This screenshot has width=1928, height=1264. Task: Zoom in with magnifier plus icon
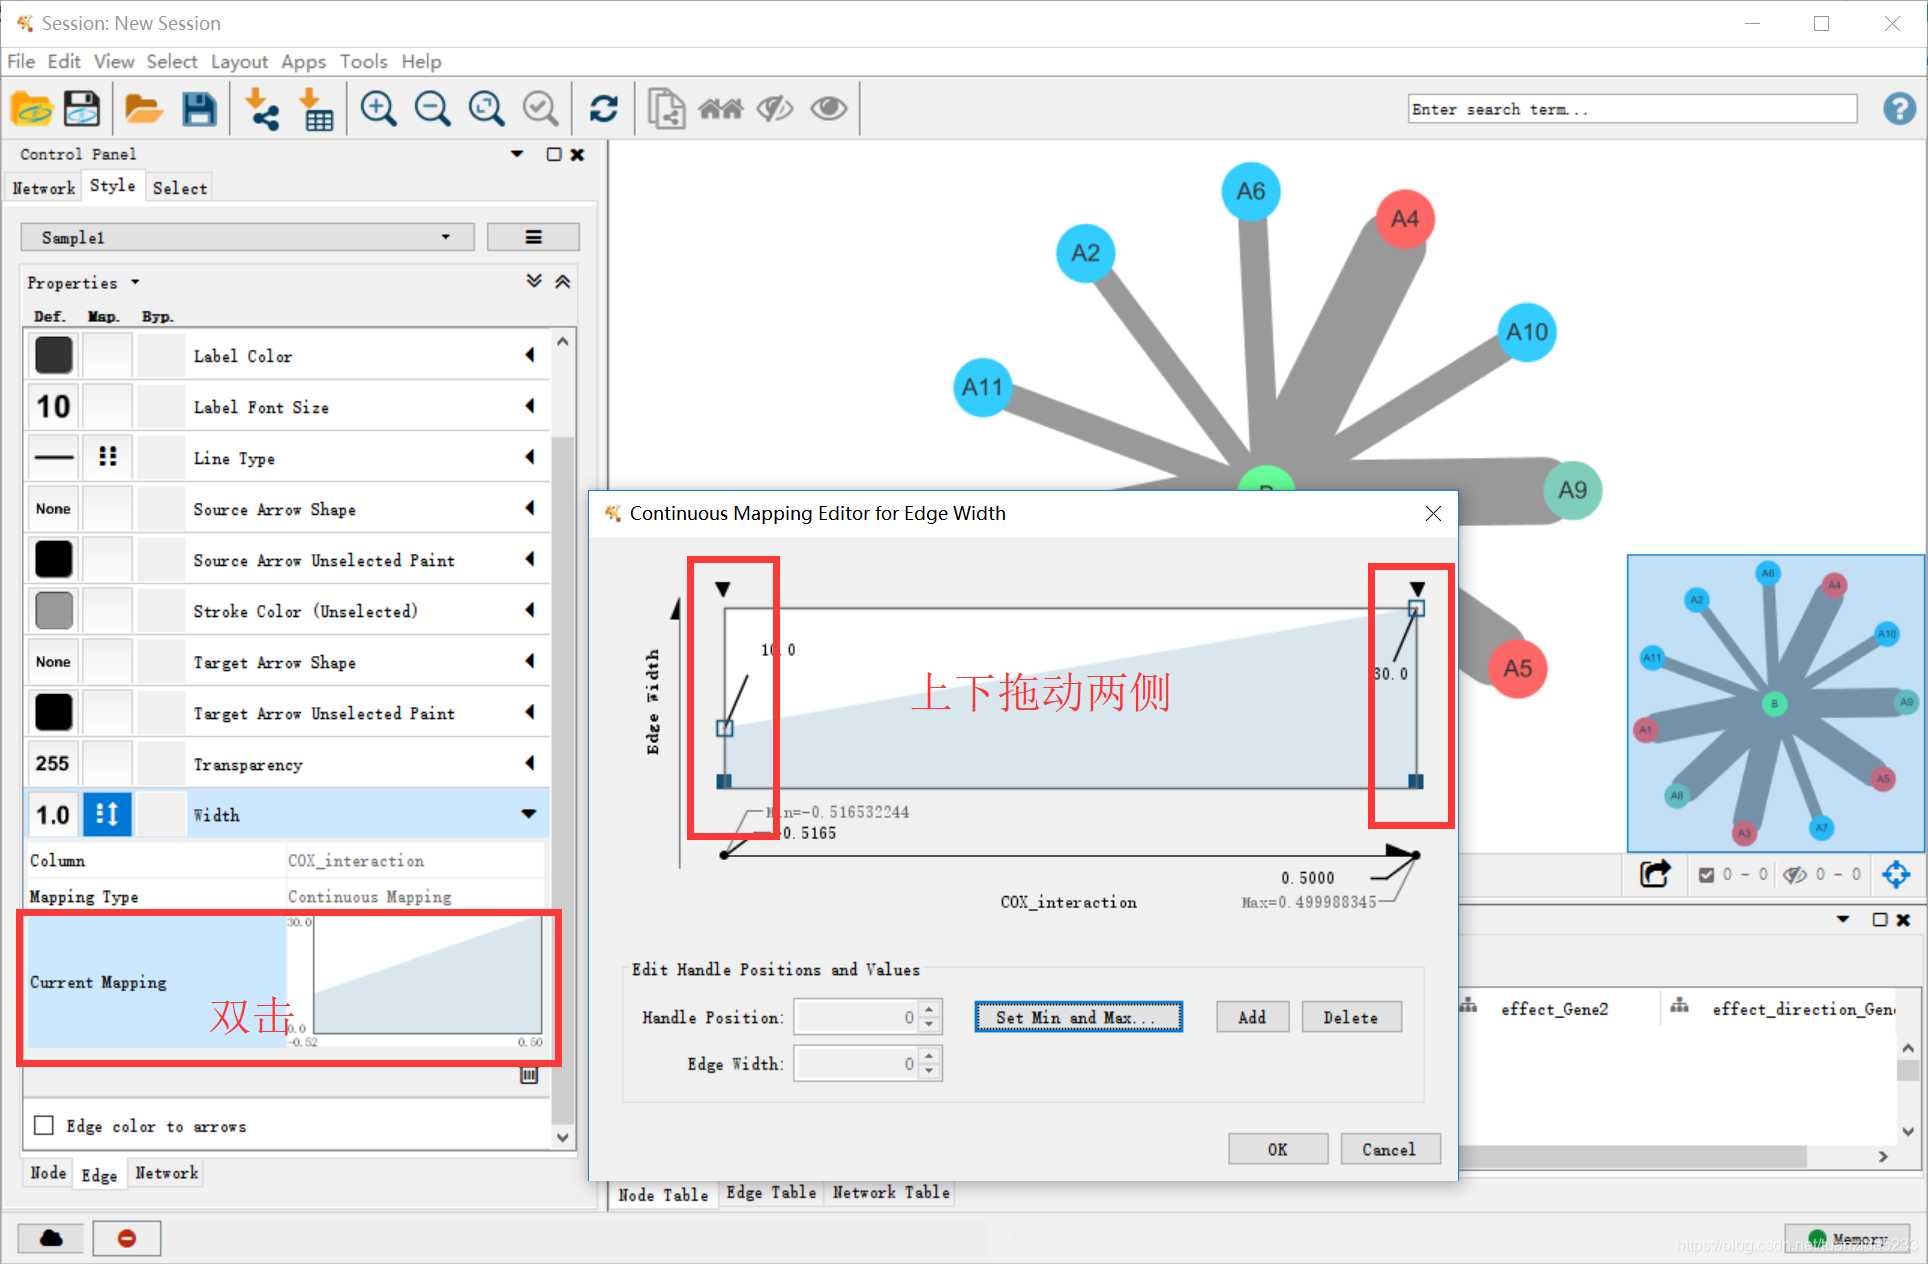[x=379, y=108]
